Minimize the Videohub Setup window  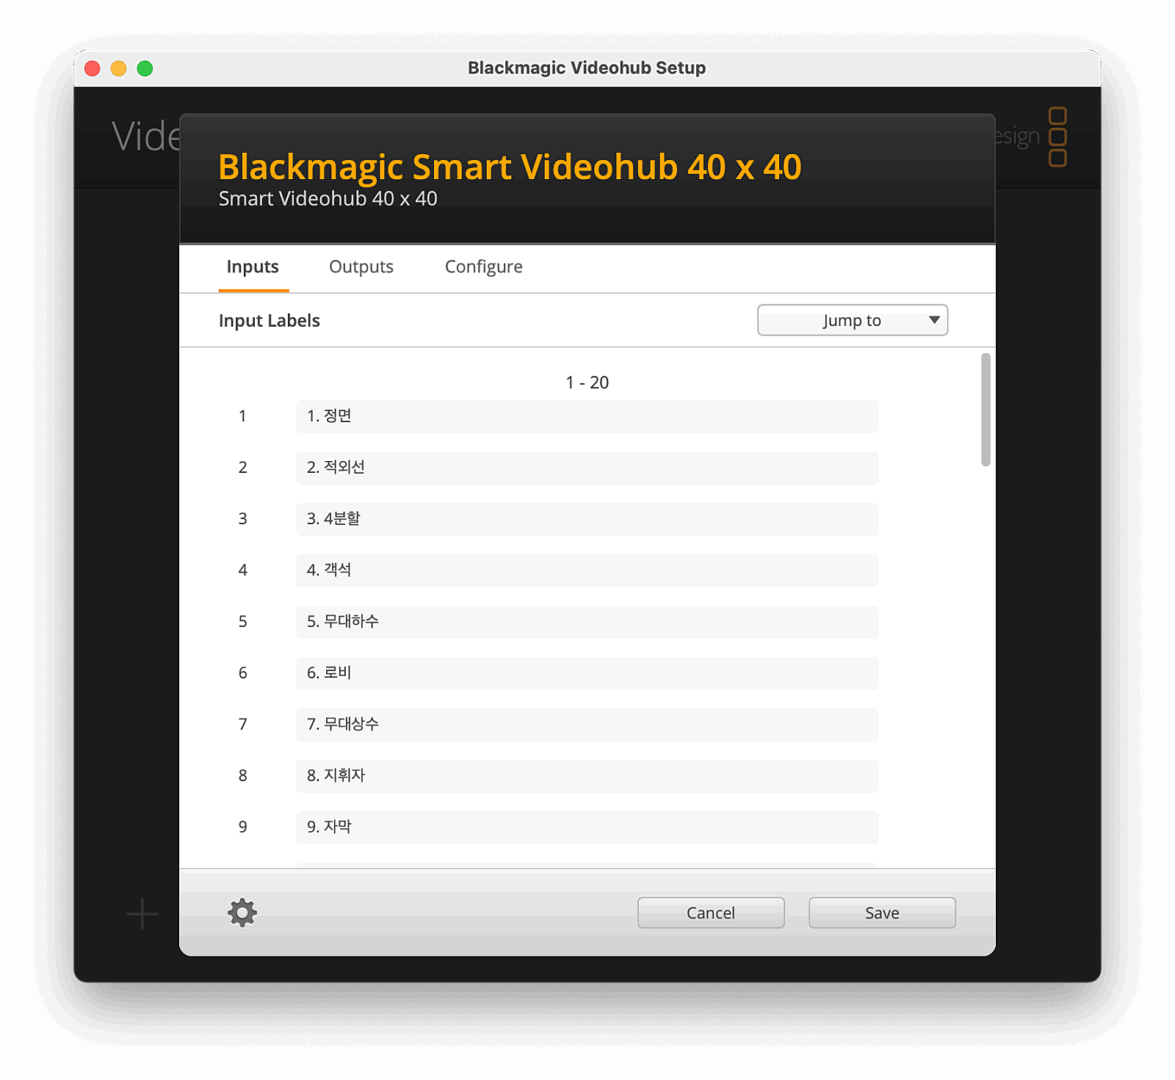(118, 68)
